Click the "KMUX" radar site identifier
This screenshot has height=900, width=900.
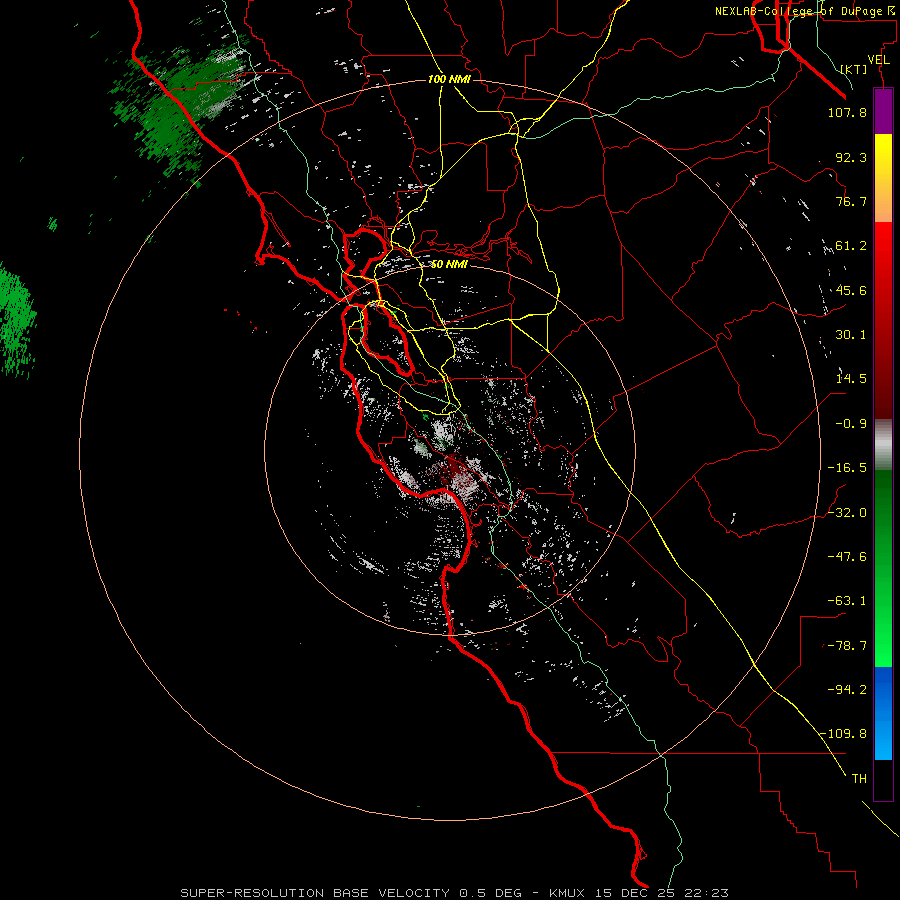click(x=568, y=893)
